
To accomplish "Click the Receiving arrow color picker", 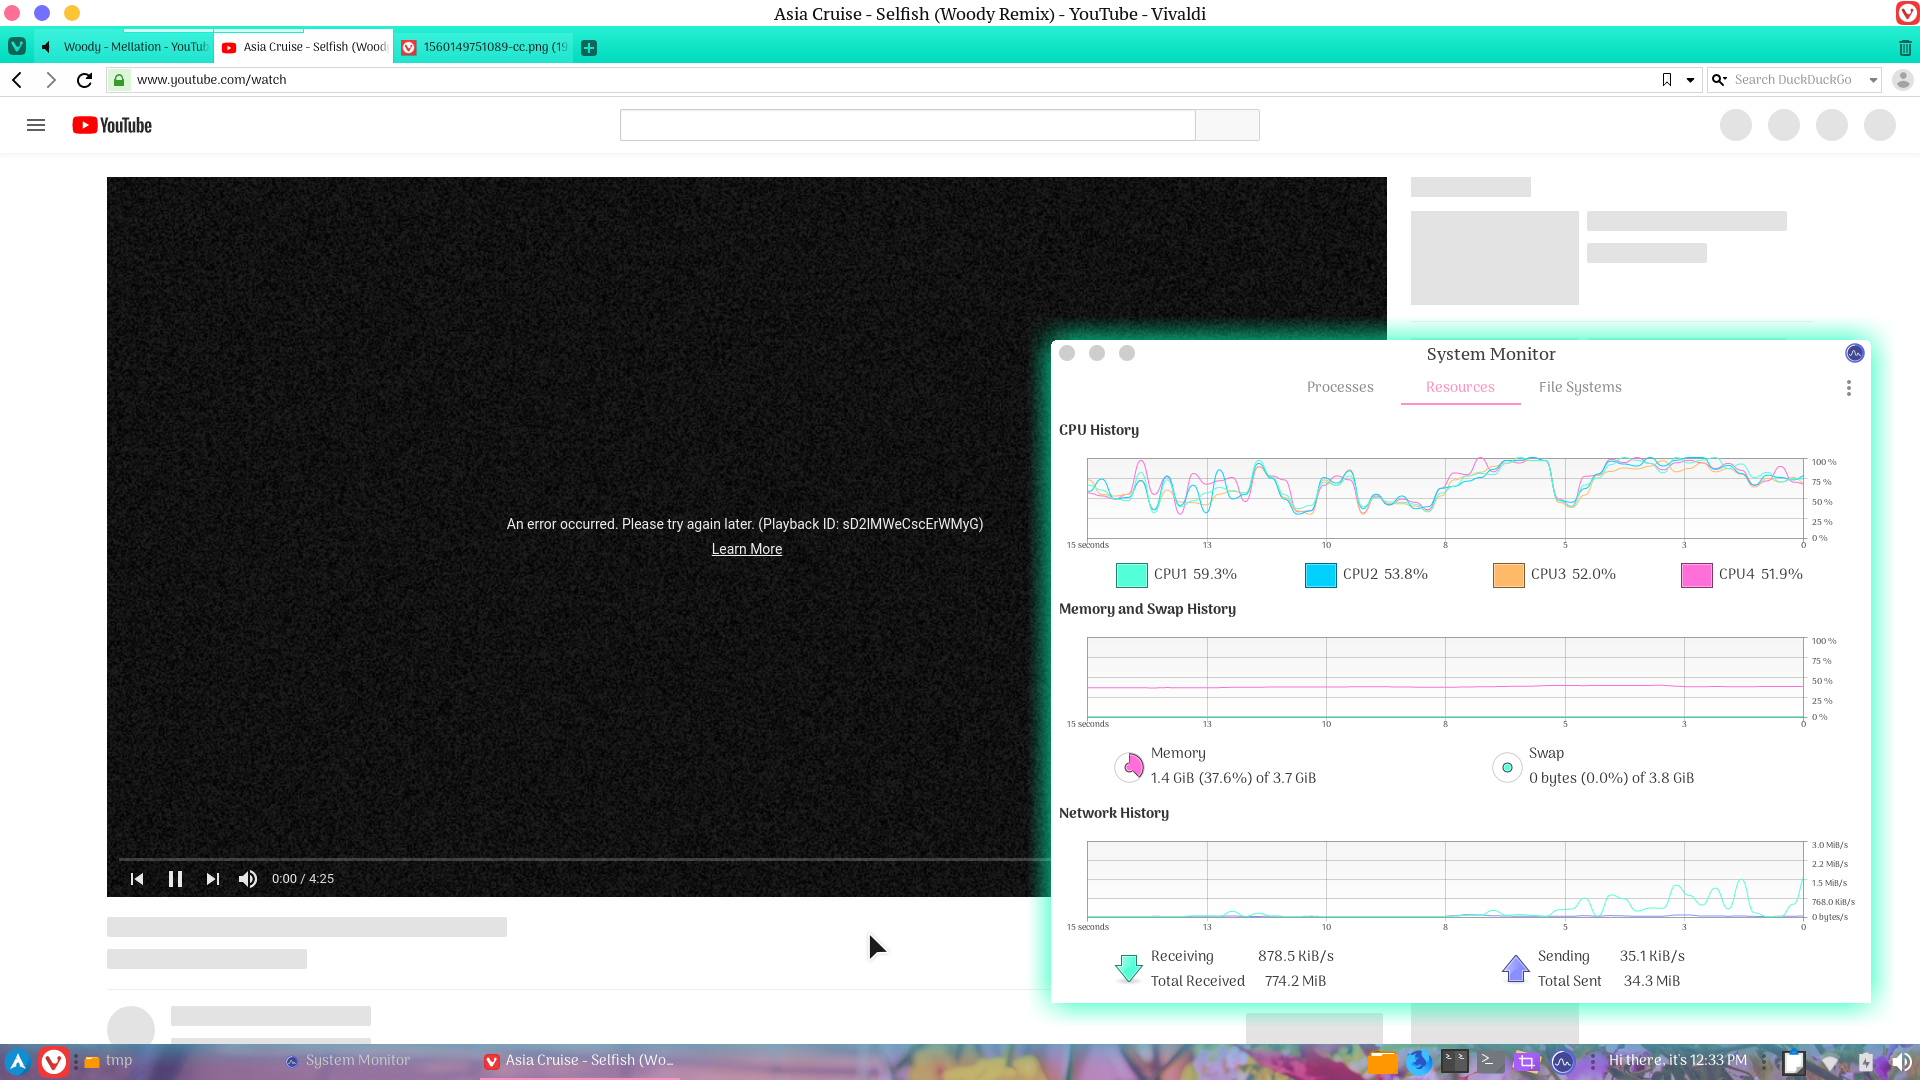I will 1129,969.
